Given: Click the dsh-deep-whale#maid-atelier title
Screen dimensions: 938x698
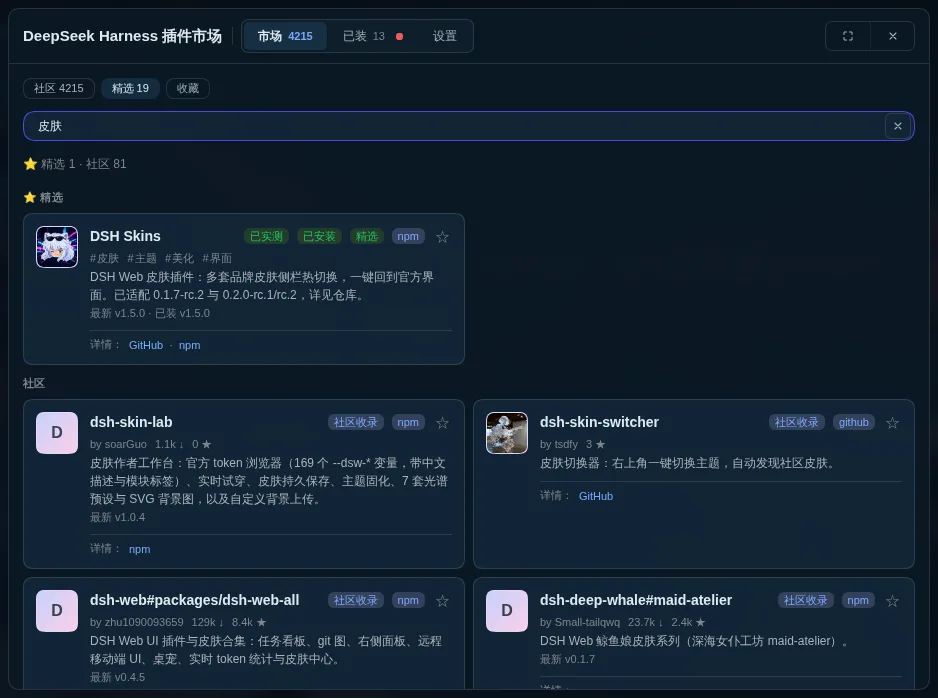Looking at the screenshot, I should click(x=636, y=600).
